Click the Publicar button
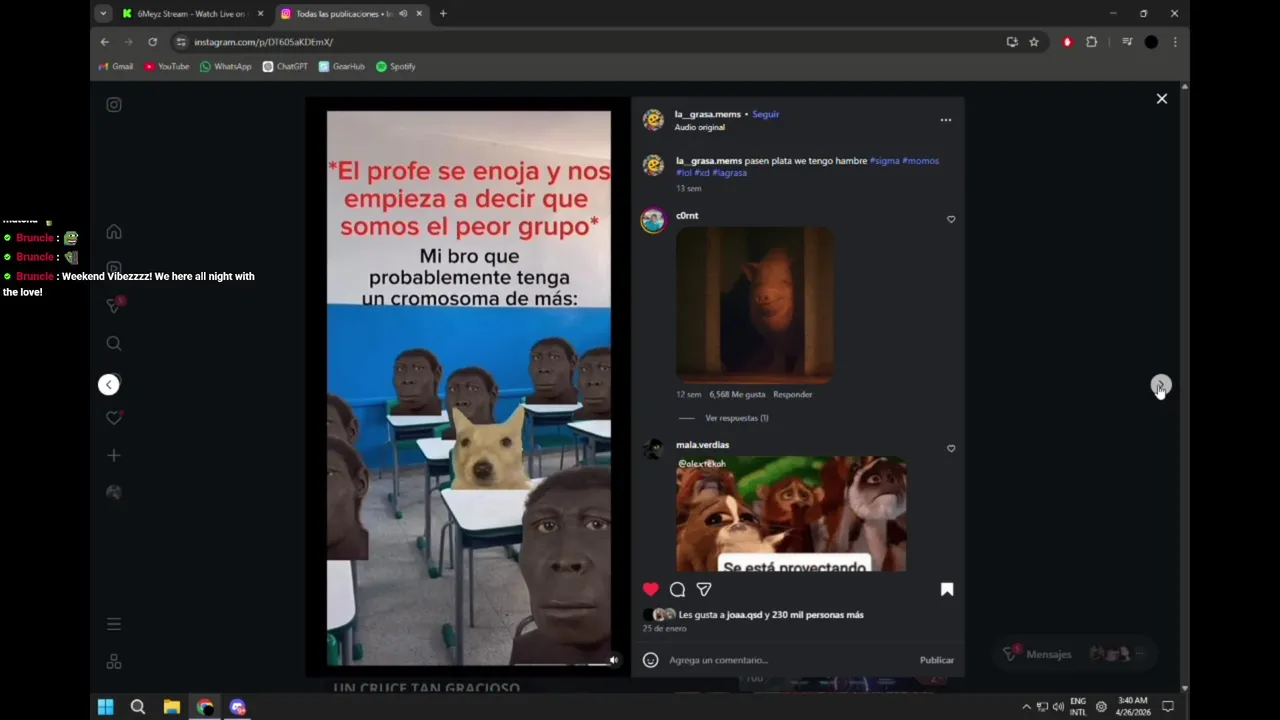The height and width of the screenshot is (720, 1280). point(937,660)
